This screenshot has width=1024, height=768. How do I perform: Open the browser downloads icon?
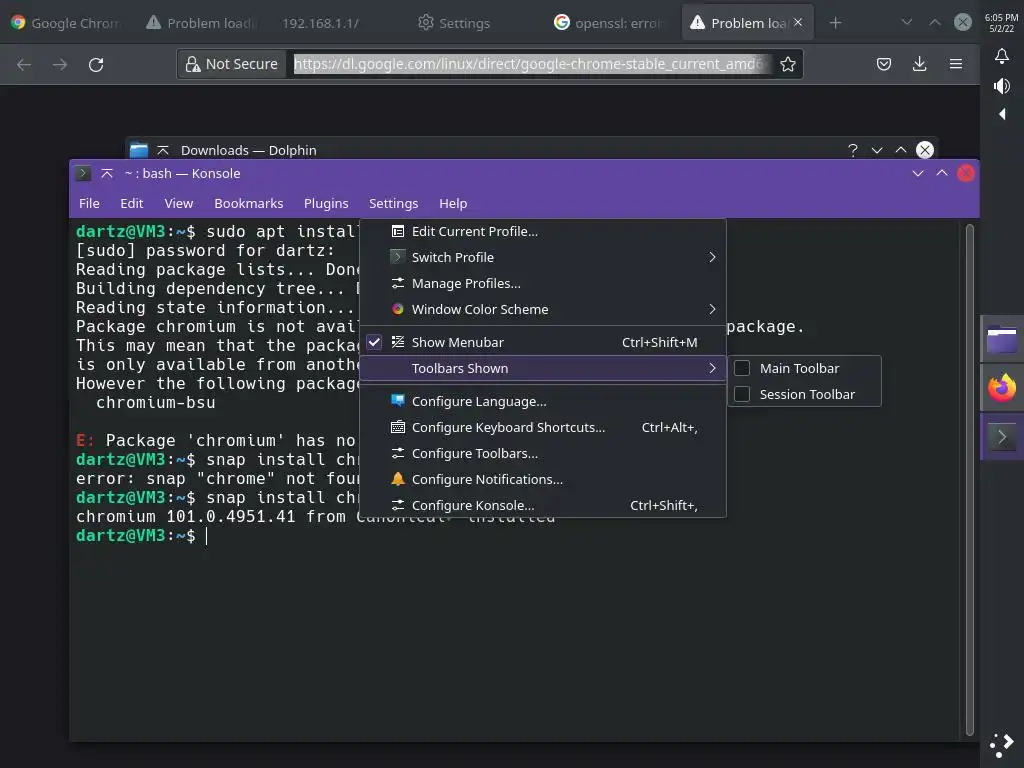(x=920, y=64)
